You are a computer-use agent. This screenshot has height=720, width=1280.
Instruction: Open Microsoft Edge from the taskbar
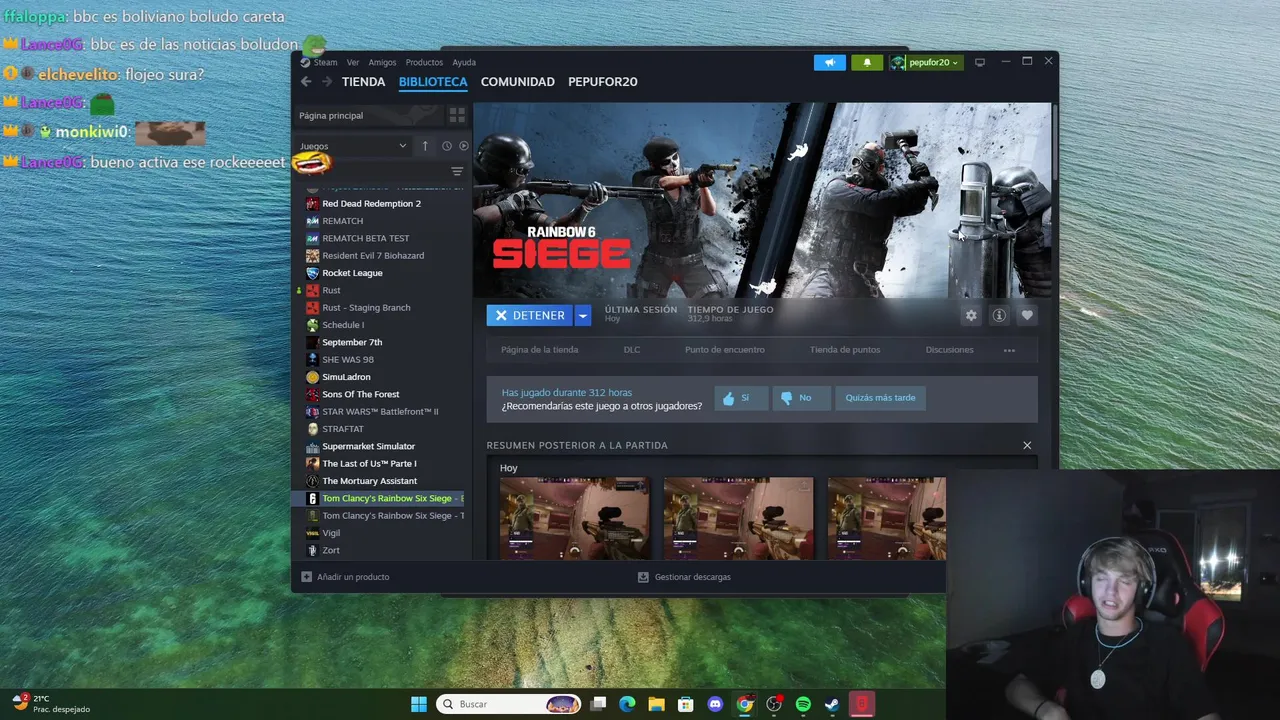point(627,704)
